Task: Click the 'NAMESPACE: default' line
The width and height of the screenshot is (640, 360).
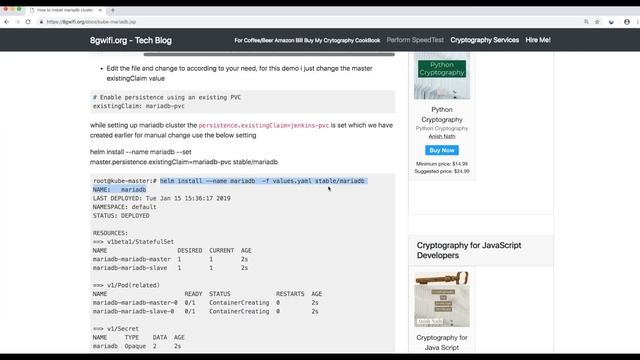Action: pos(124,207)
